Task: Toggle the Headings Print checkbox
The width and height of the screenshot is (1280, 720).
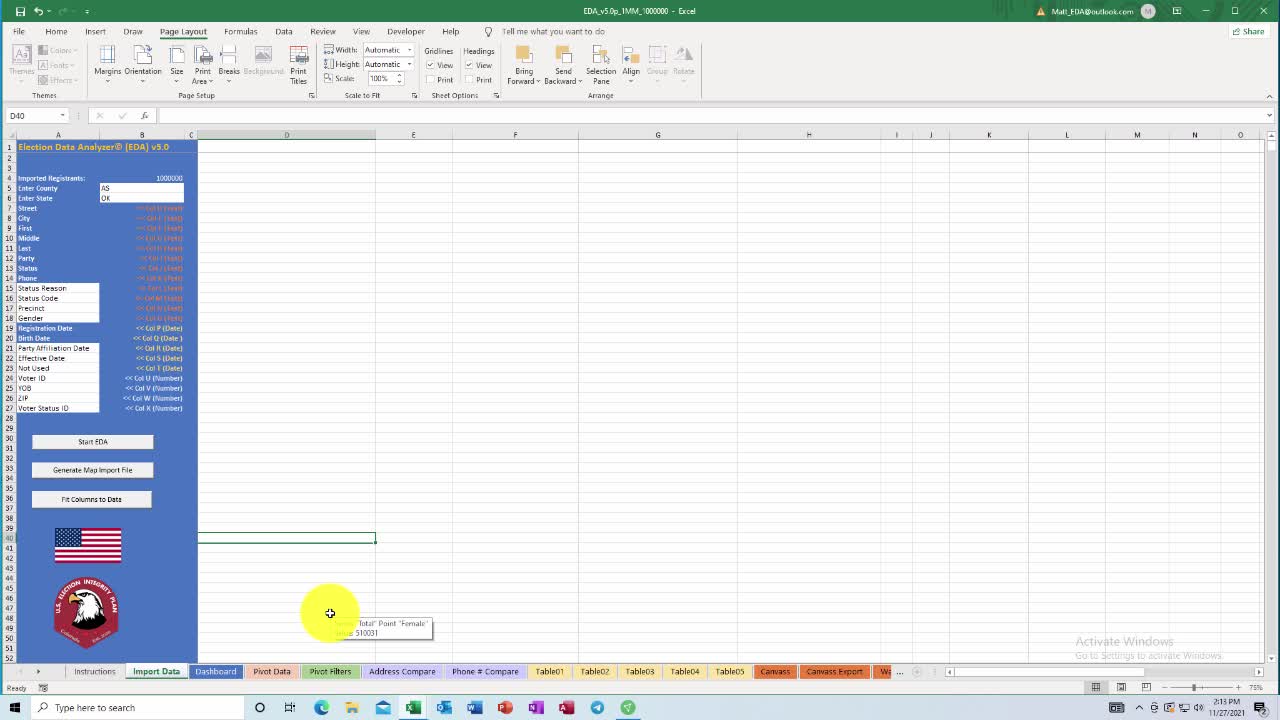Action: coord(469,80)
